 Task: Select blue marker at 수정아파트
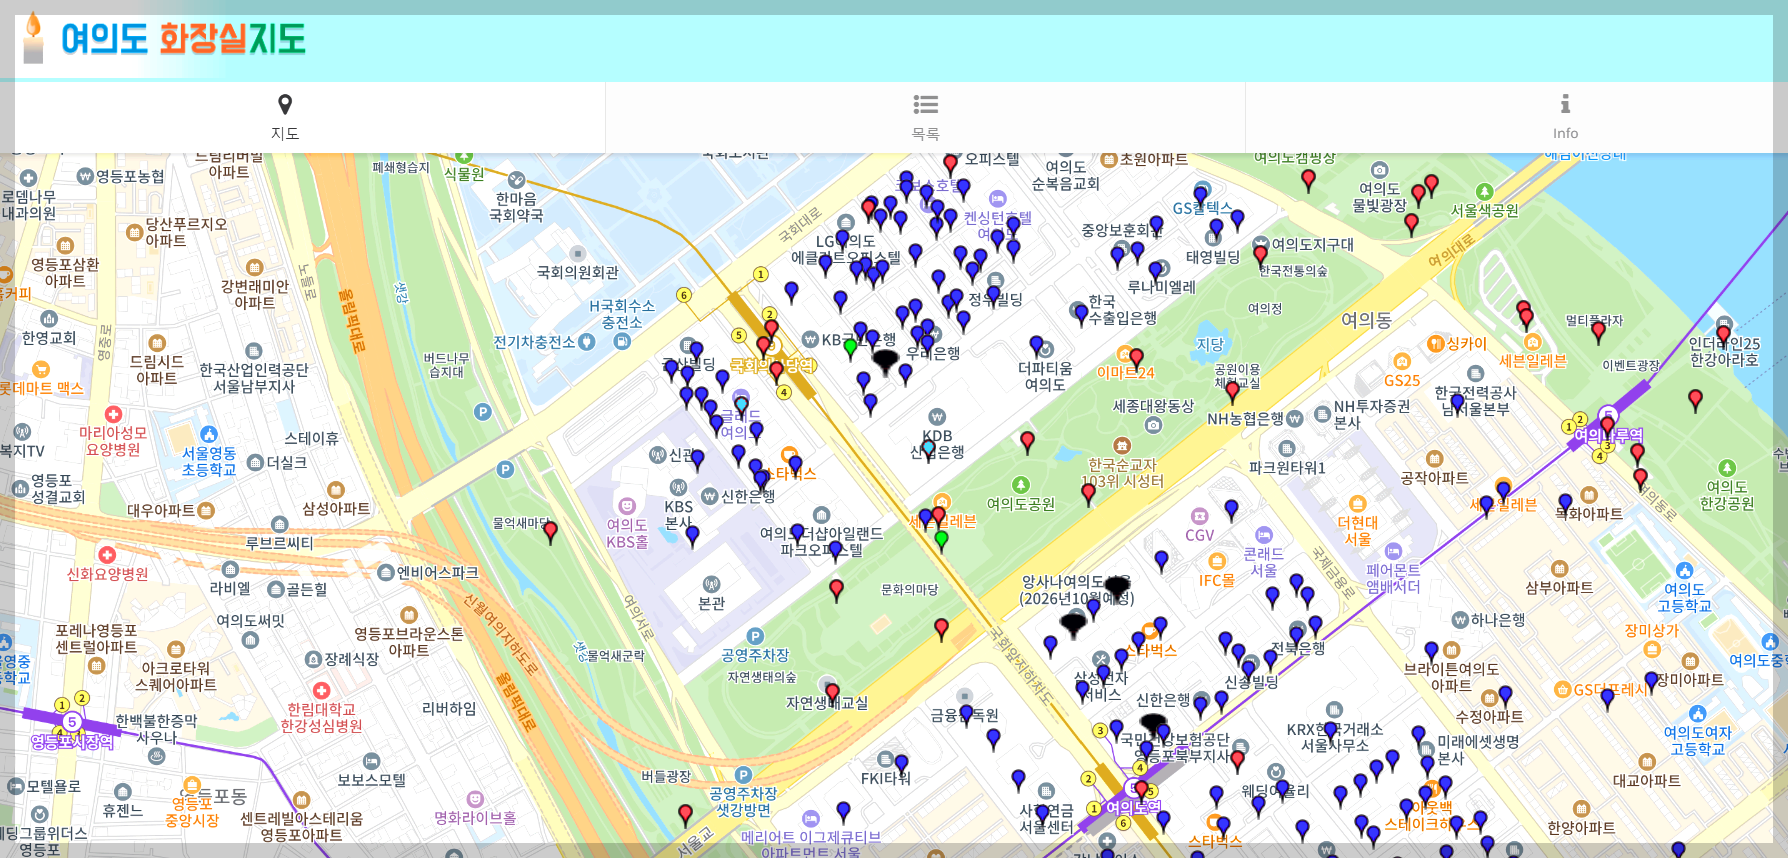pyautogui.click(x=1505, y=695)
